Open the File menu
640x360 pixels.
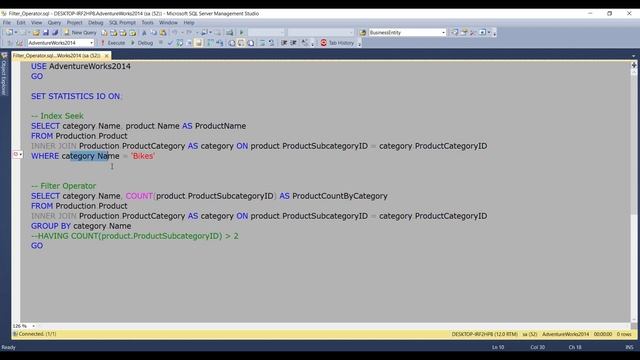click(7, 22)
